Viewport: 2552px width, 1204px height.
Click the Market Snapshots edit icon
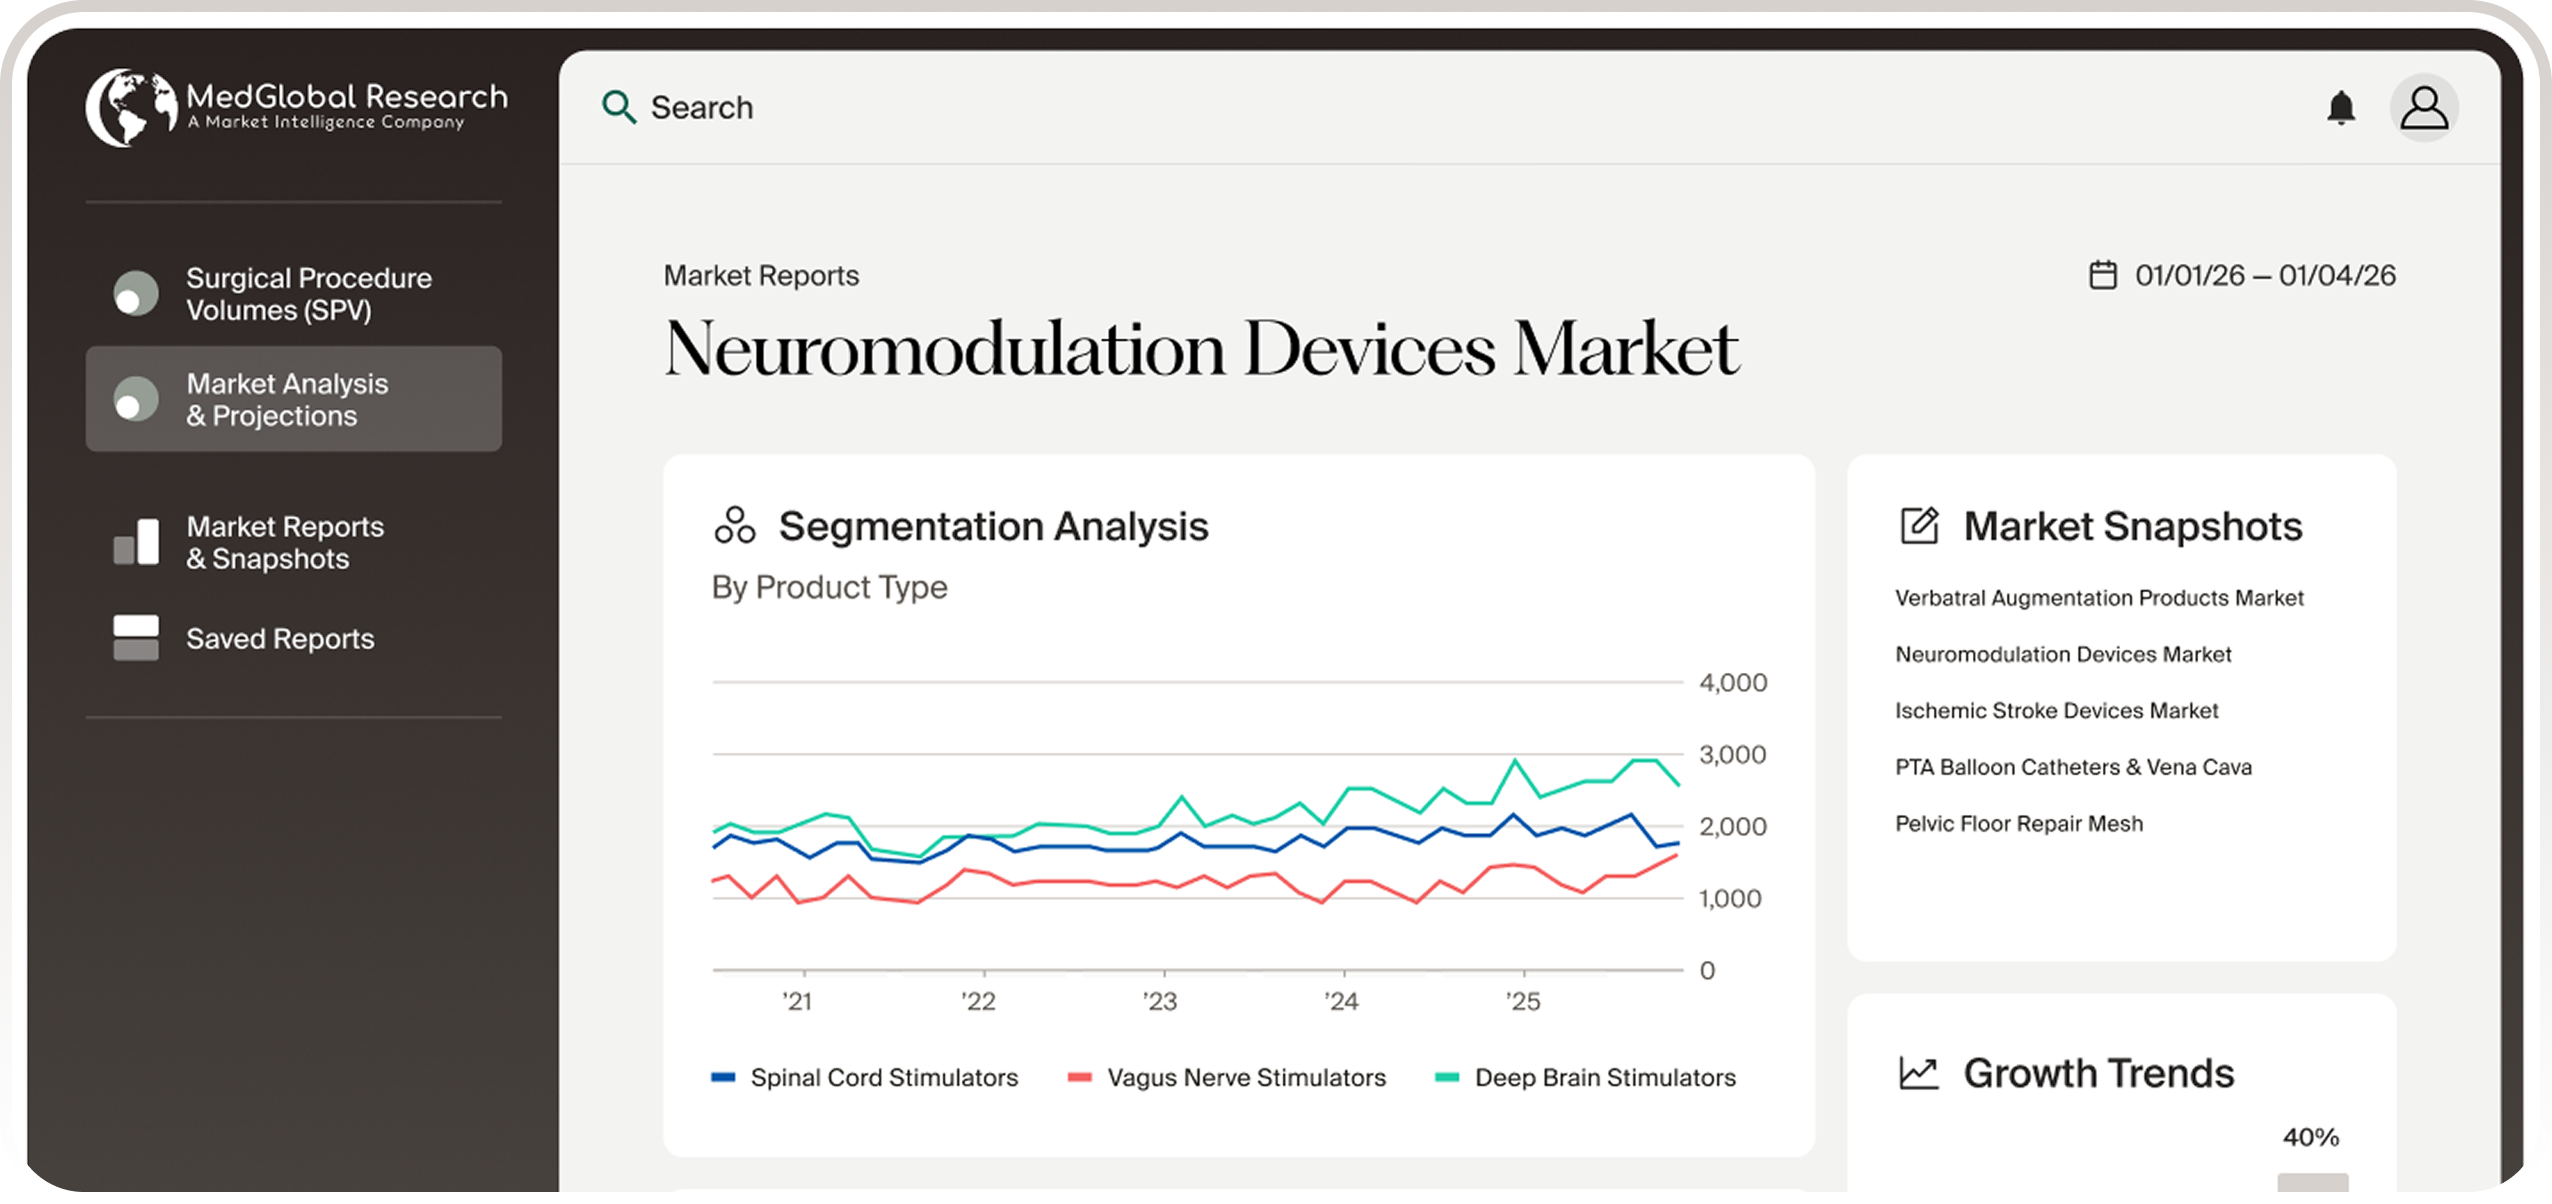pyautogui.click(x=1919, y=526)
